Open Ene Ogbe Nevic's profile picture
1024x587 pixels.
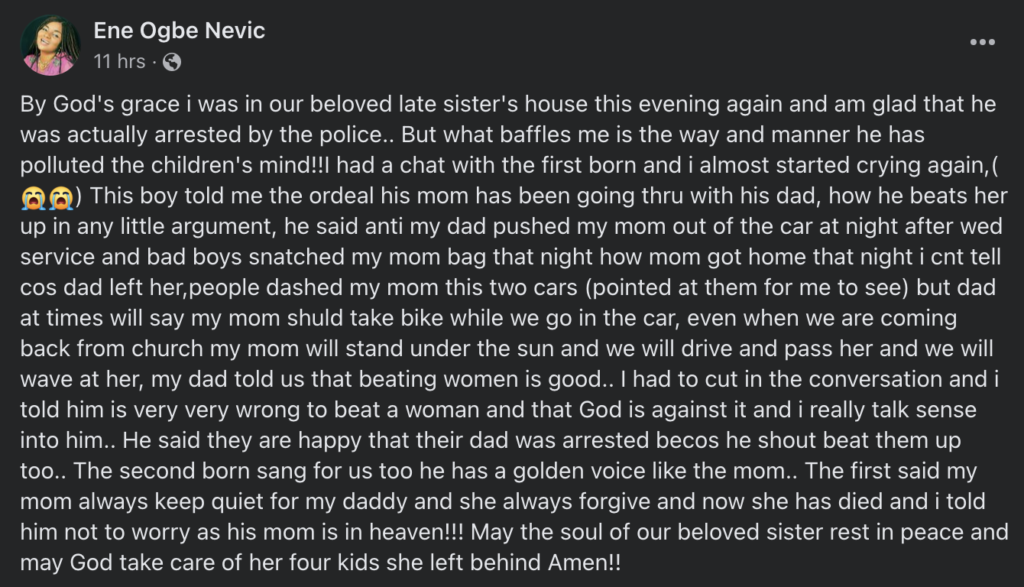click(x=50, y=46)
